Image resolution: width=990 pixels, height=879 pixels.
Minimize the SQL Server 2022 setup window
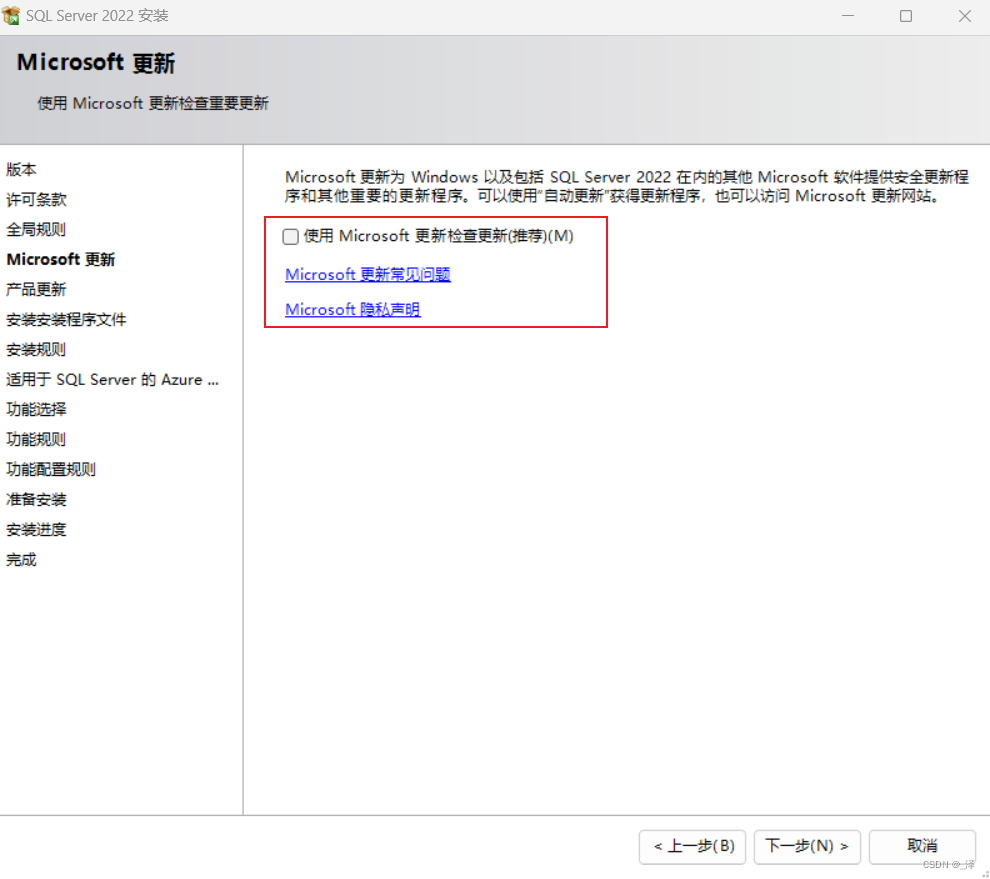(x=847, y=16)
